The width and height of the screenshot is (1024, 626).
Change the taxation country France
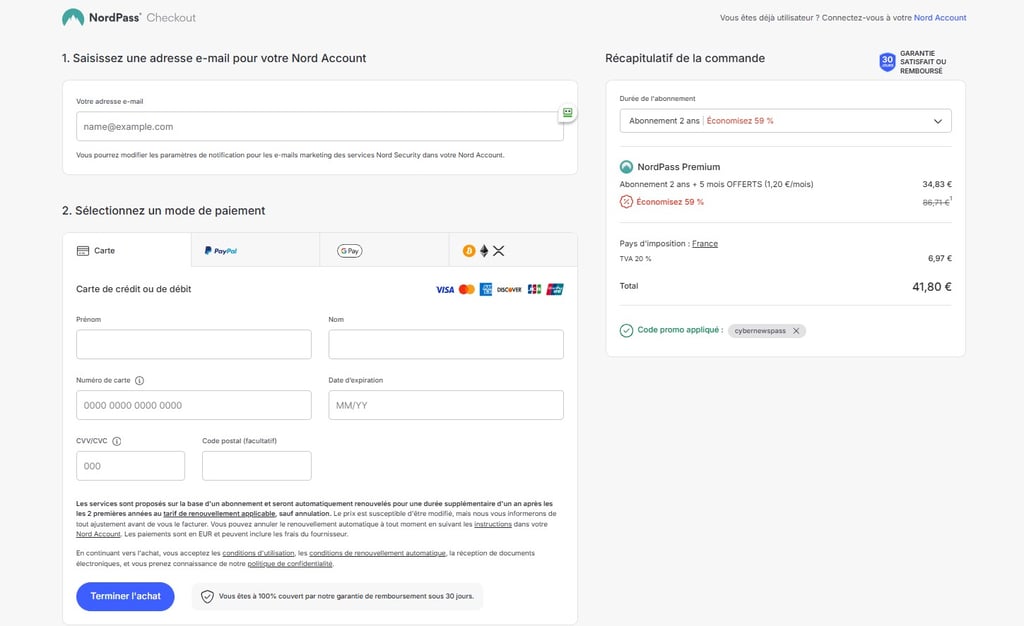(x=705, y=243)
